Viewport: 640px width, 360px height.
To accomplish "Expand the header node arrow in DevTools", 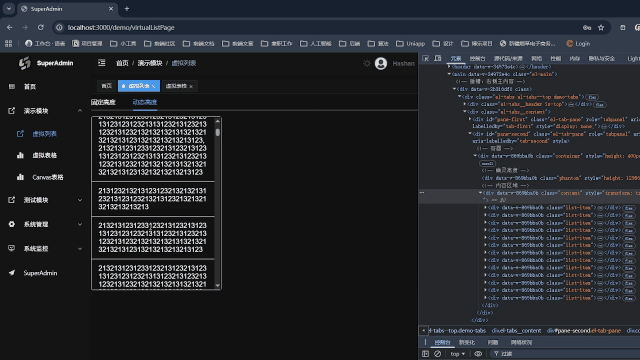I will point(449,66).
